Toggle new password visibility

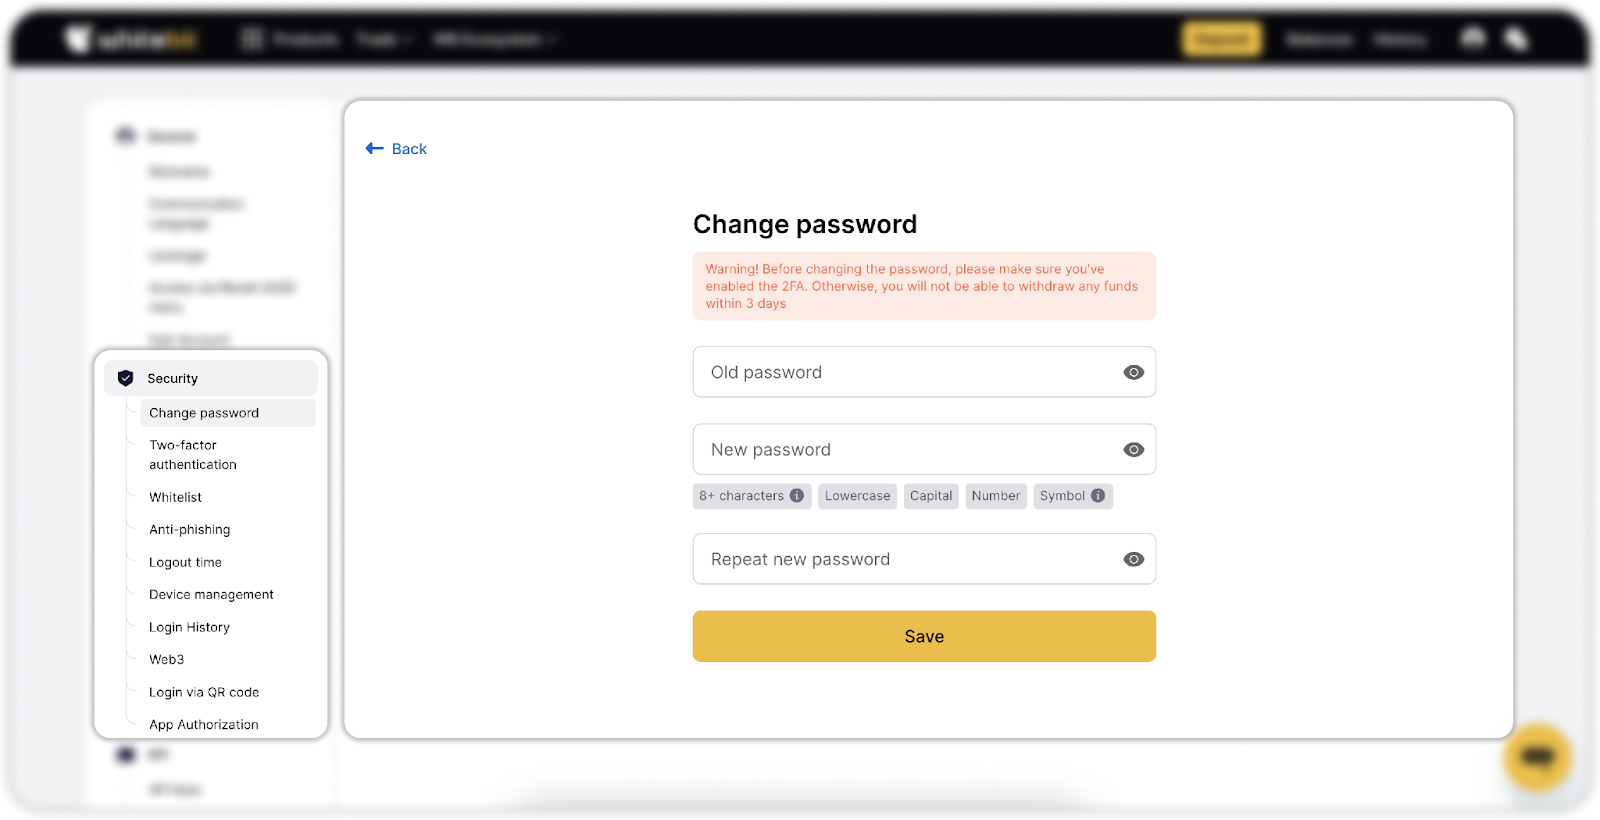(x=1133, y=450)
